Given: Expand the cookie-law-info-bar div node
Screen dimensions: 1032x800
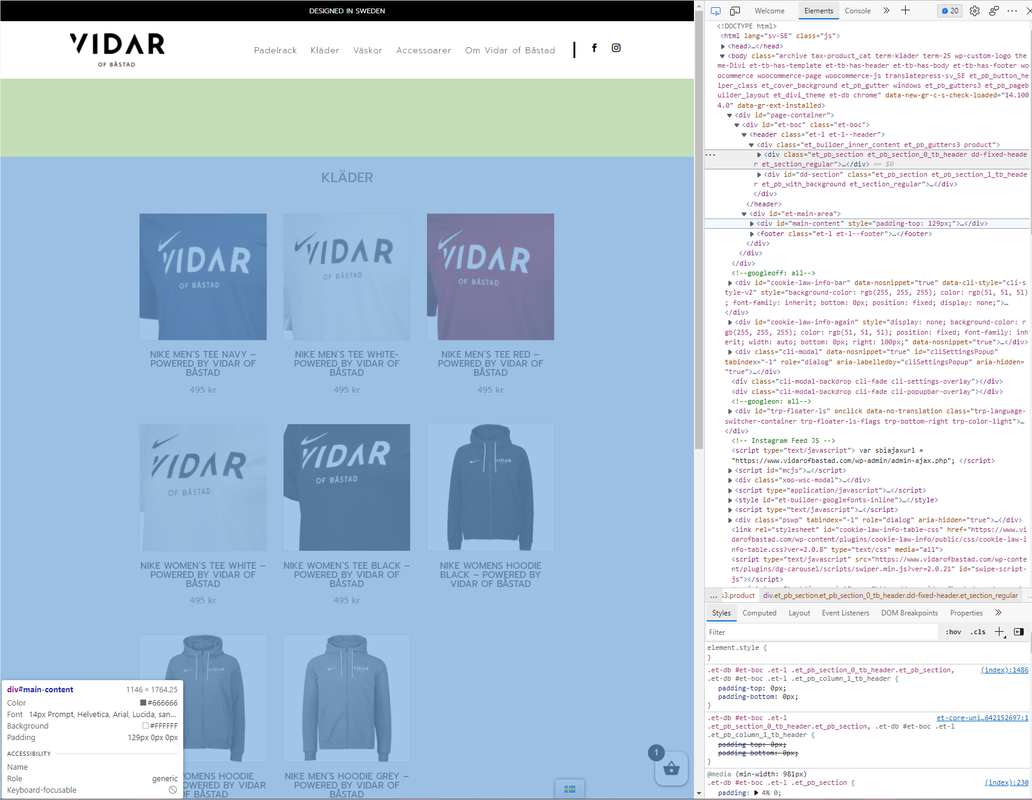Looking at the screenshot, I should coord(730,283).
